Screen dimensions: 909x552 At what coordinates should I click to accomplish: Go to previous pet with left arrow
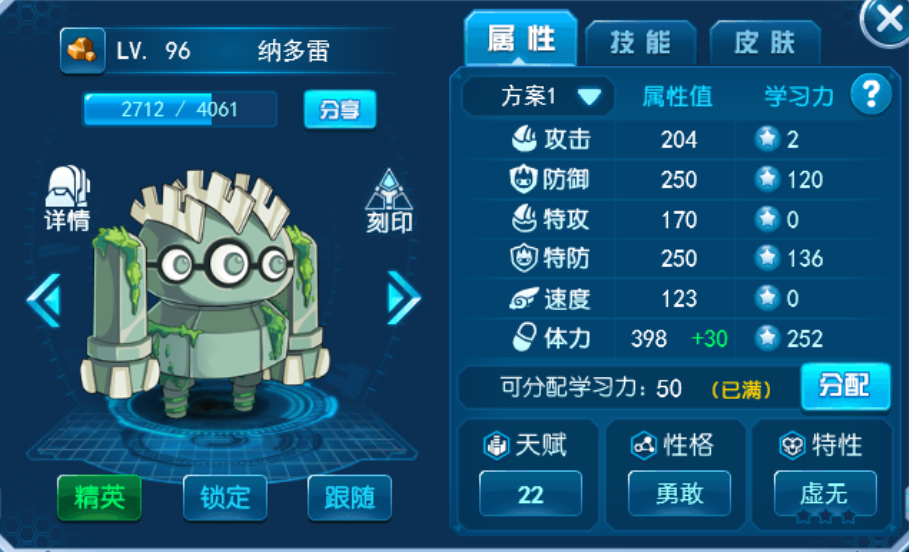tap(43, 300)
